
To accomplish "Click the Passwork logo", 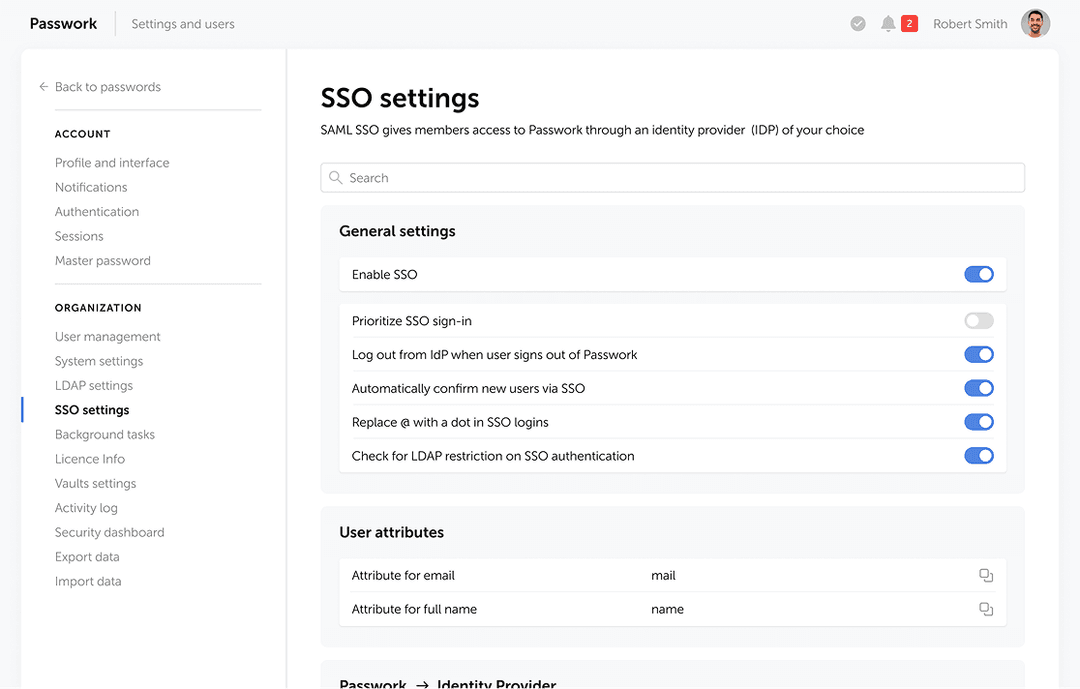I will (x=63, y=23).
